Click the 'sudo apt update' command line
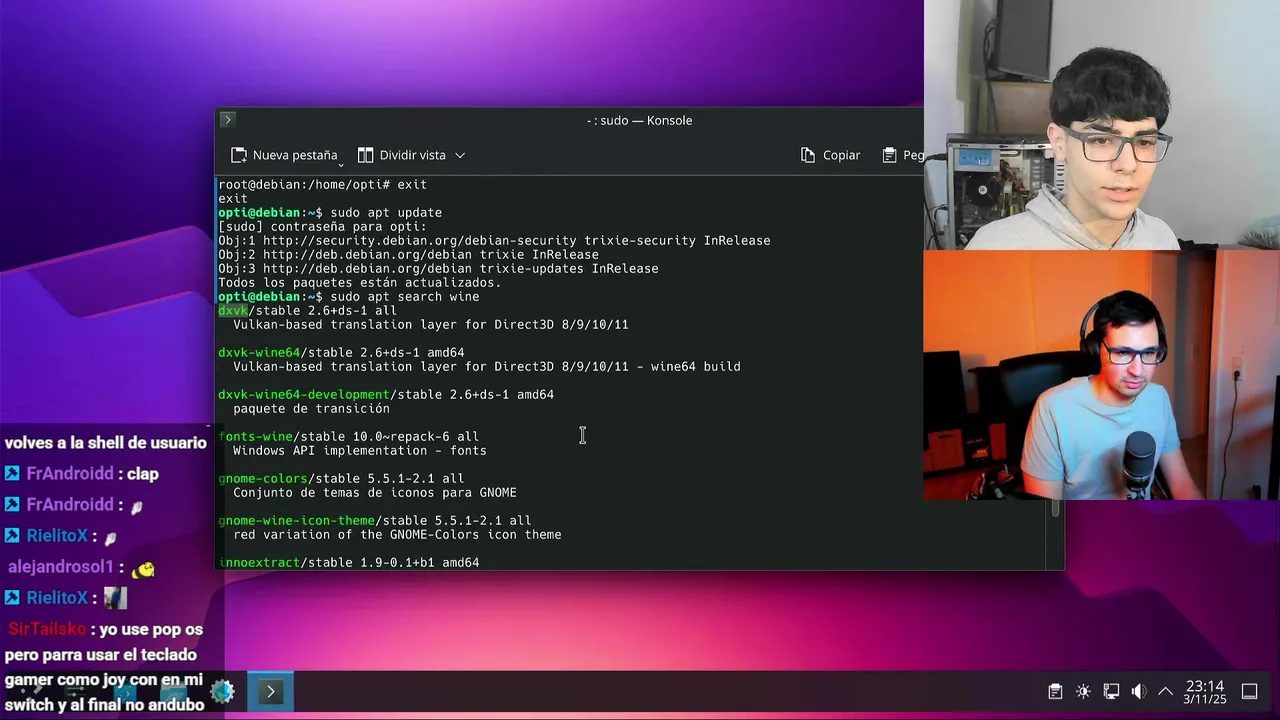1280x720 pixels. pos(330,213)
